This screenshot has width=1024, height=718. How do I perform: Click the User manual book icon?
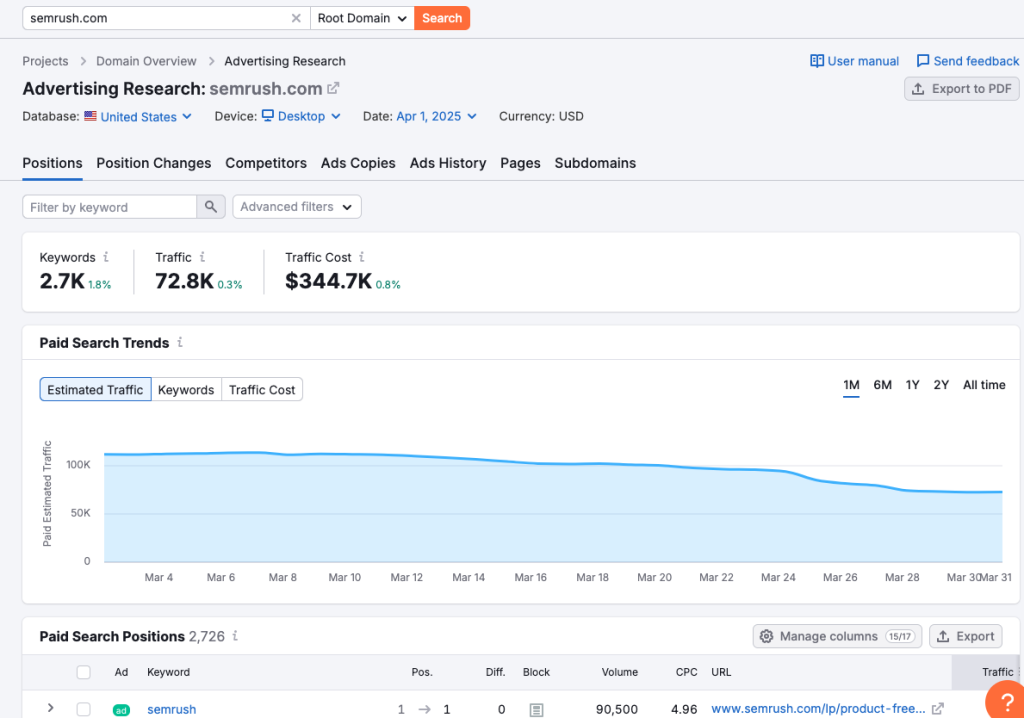pyautogui.click(x=816, y=61)
